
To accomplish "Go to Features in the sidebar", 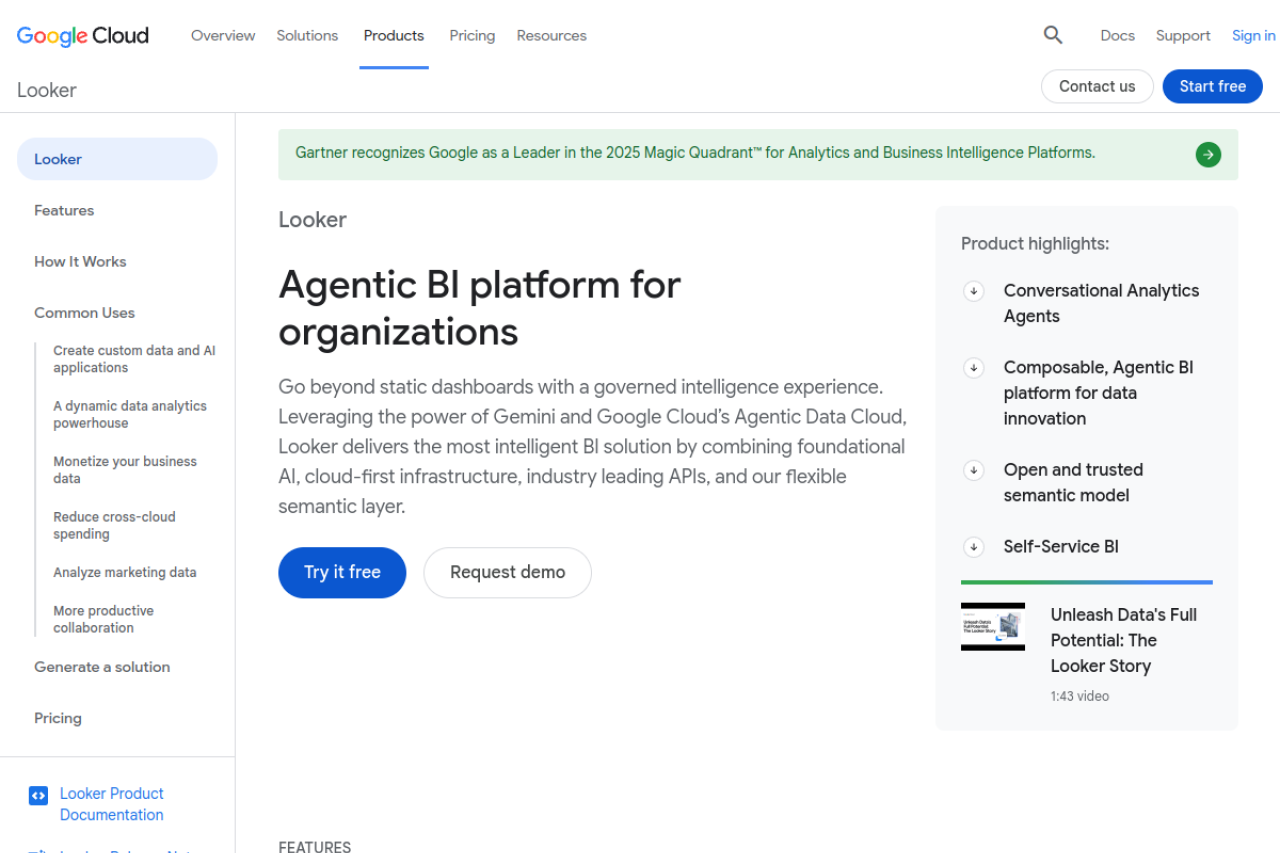I will (x=64, y=210).
